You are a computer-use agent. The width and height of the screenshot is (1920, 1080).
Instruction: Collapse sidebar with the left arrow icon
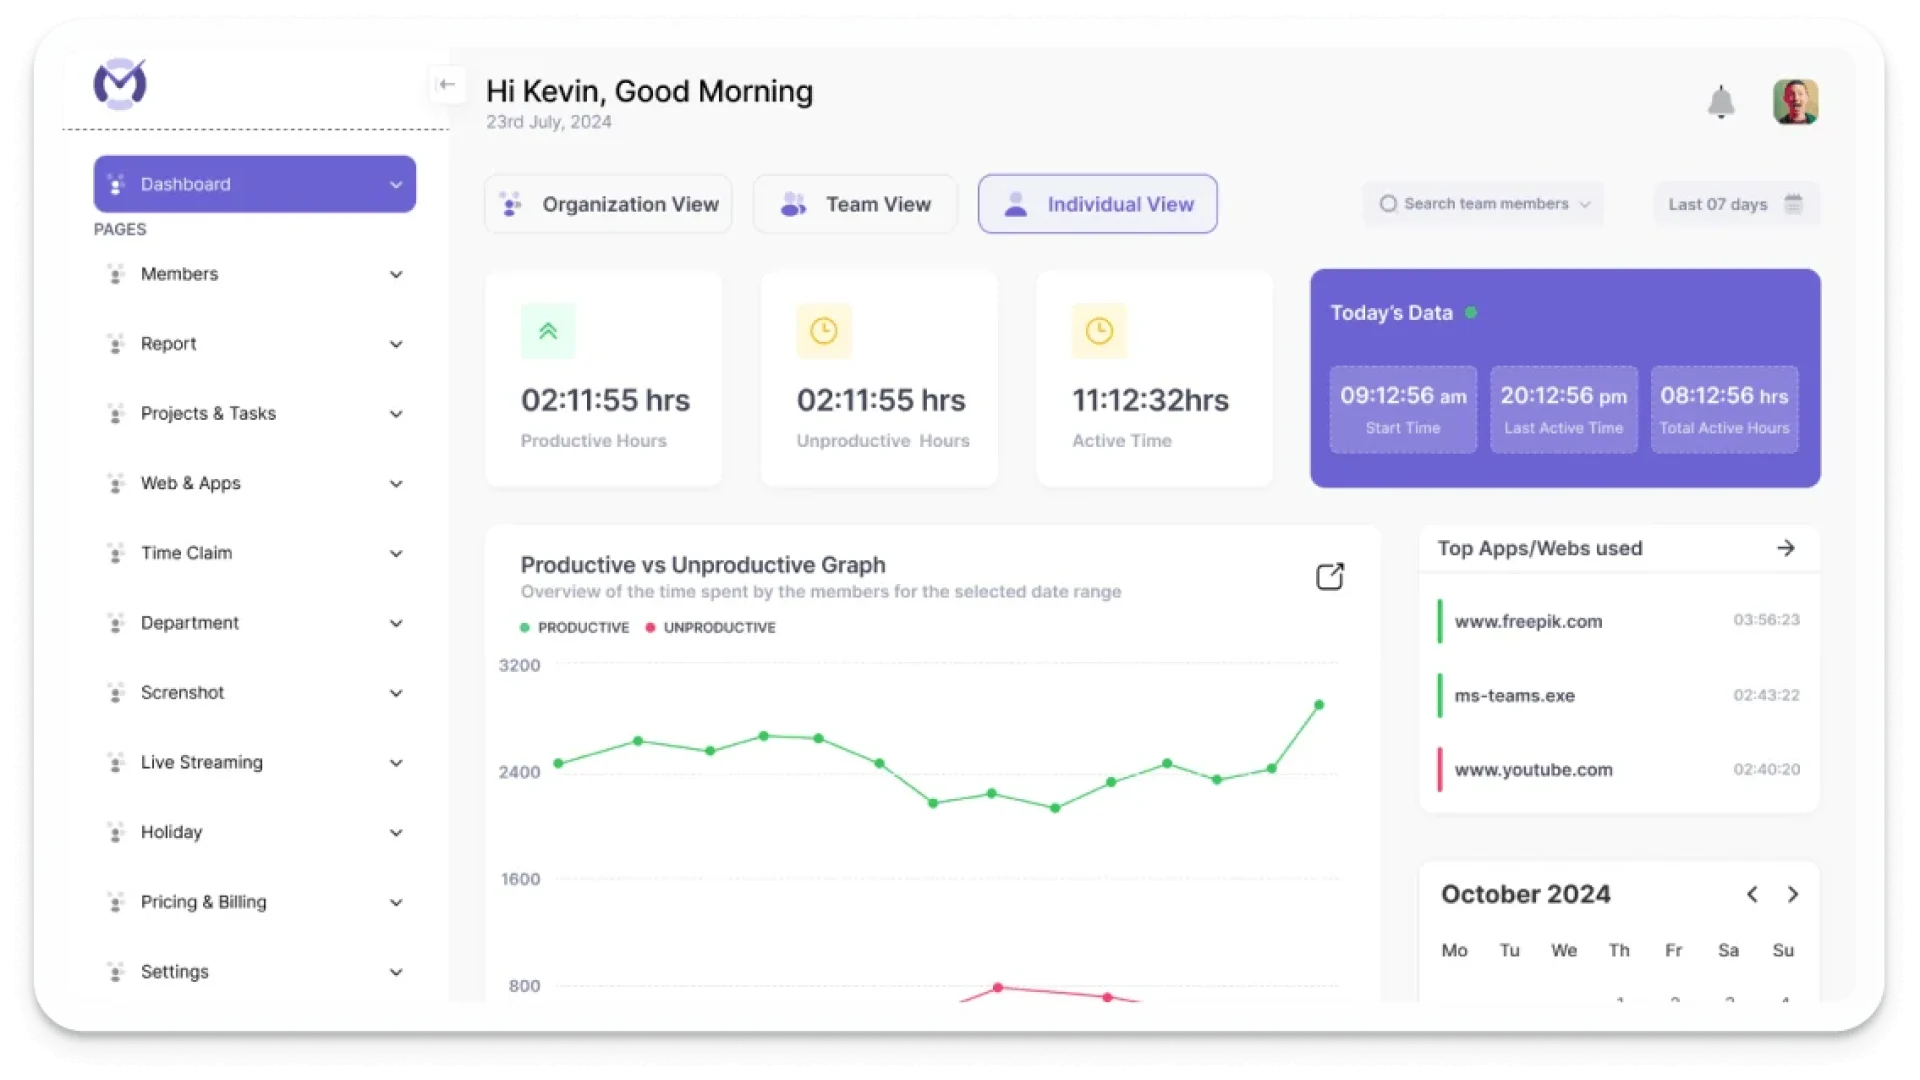pos(447,85)
